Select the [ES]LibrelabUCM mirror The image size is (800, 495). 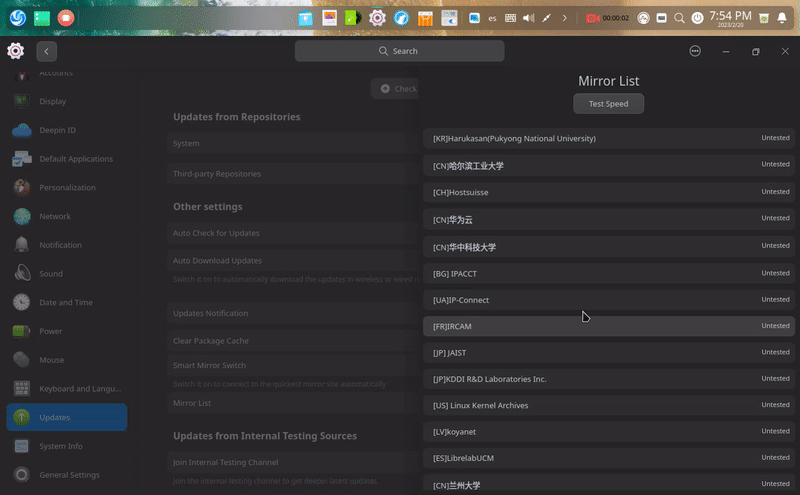click(609, 458)
